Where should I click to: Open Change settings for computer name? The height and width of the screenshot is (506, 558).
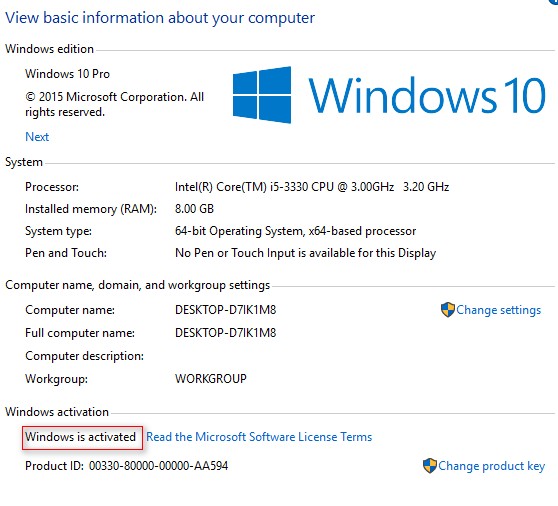click(498, 310)
